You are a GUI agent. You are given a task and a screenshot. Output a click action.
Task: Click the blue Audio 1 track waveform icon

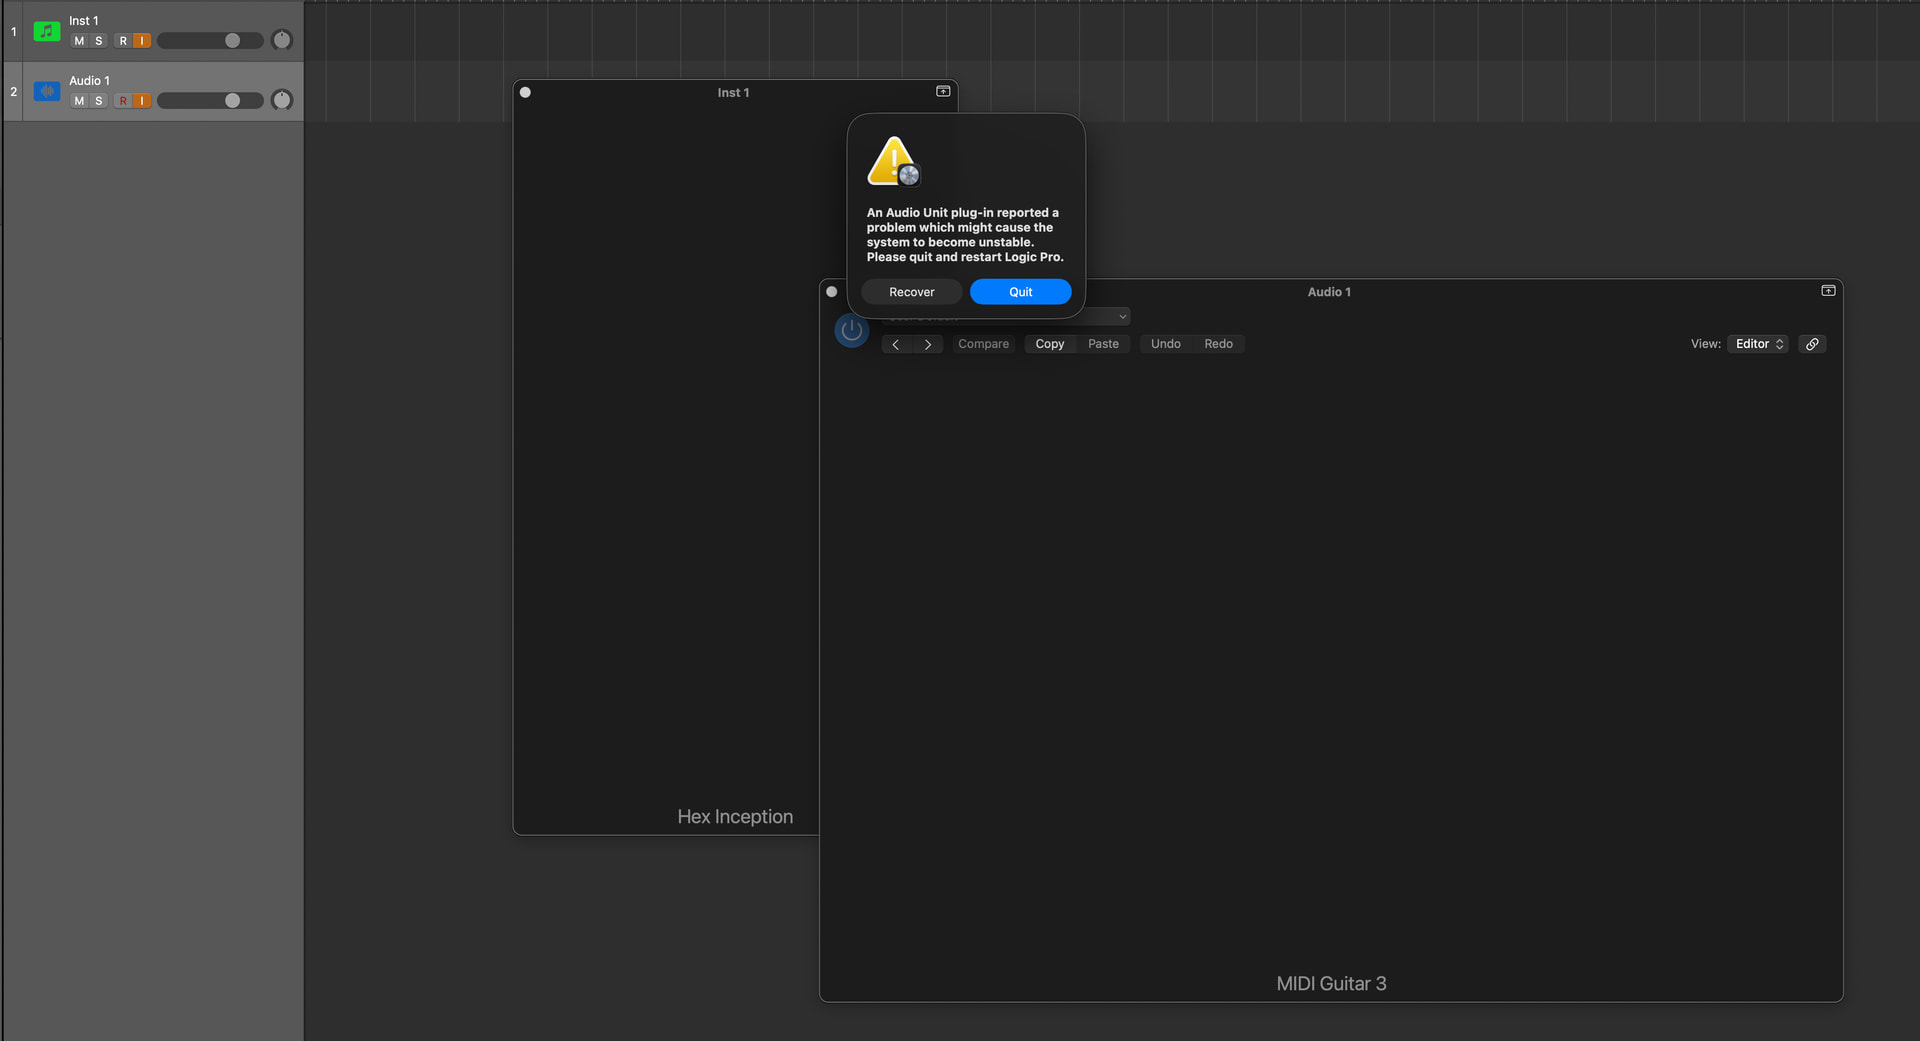[47, 91]
